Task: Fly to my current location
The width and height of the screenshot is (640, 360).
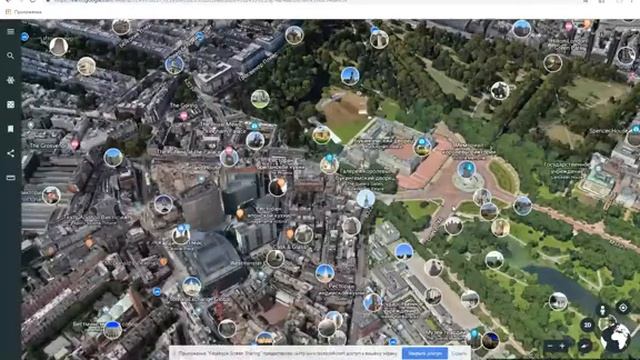Action: [x=623, y=307]
